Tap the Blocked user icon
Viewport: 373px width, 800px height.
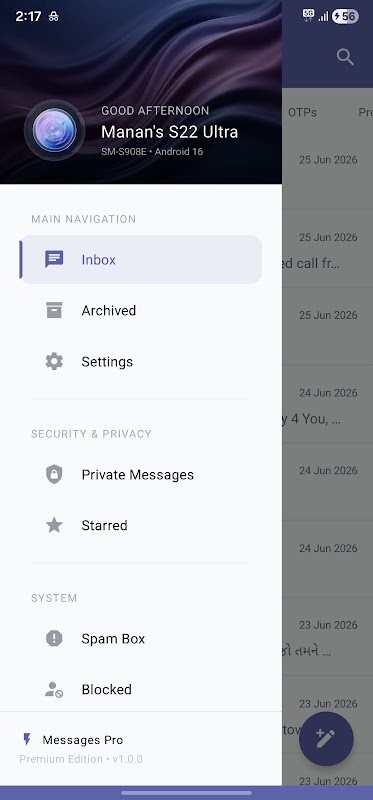54,689
